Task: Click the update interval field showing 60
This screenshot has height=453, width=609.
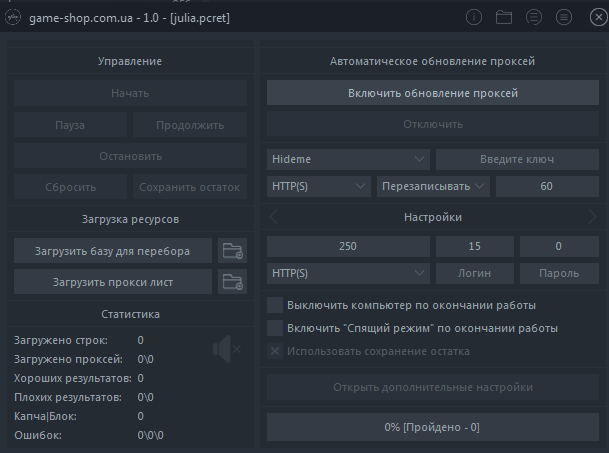Action: 547,186
